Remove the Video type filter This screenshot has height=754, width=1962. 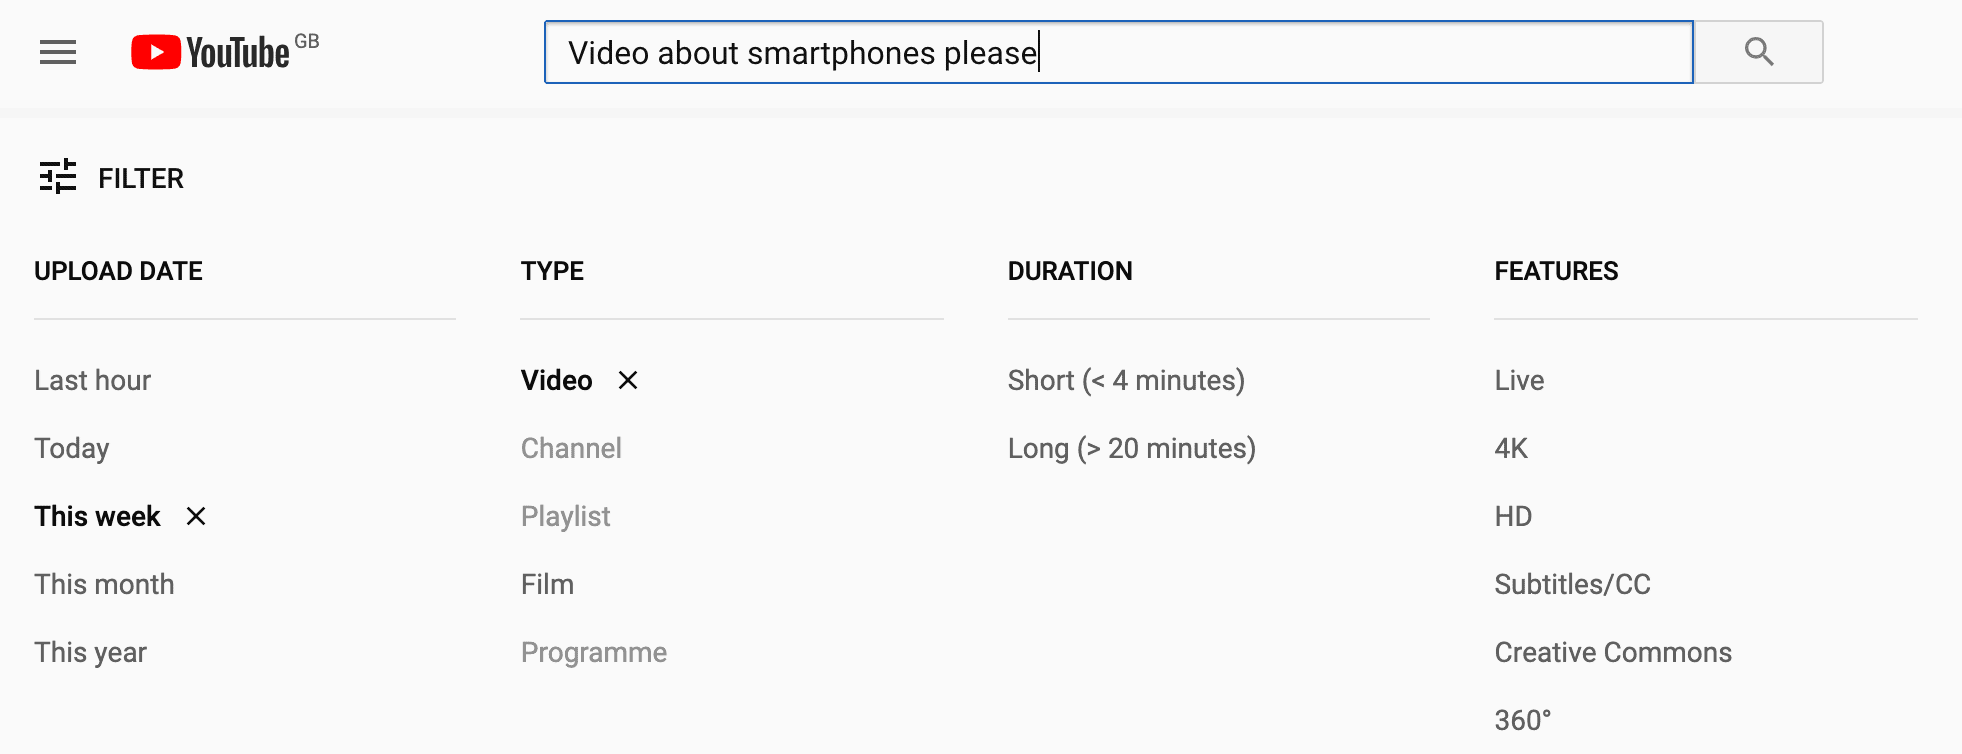[x=629, y=380]
